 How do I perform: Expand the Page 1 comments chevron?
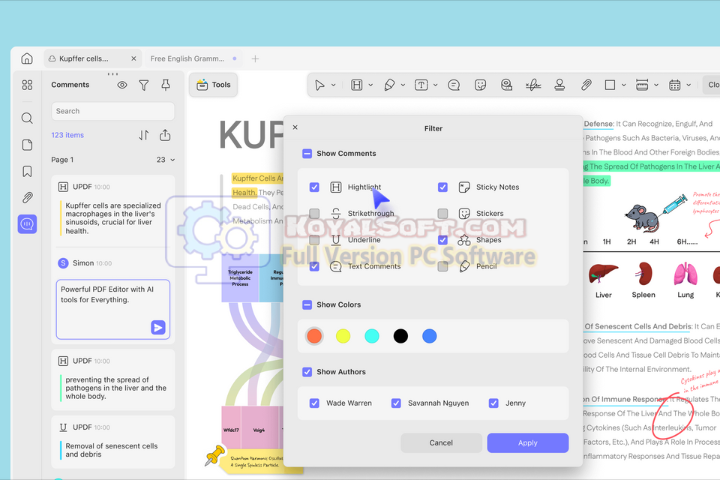click(173, 160)
